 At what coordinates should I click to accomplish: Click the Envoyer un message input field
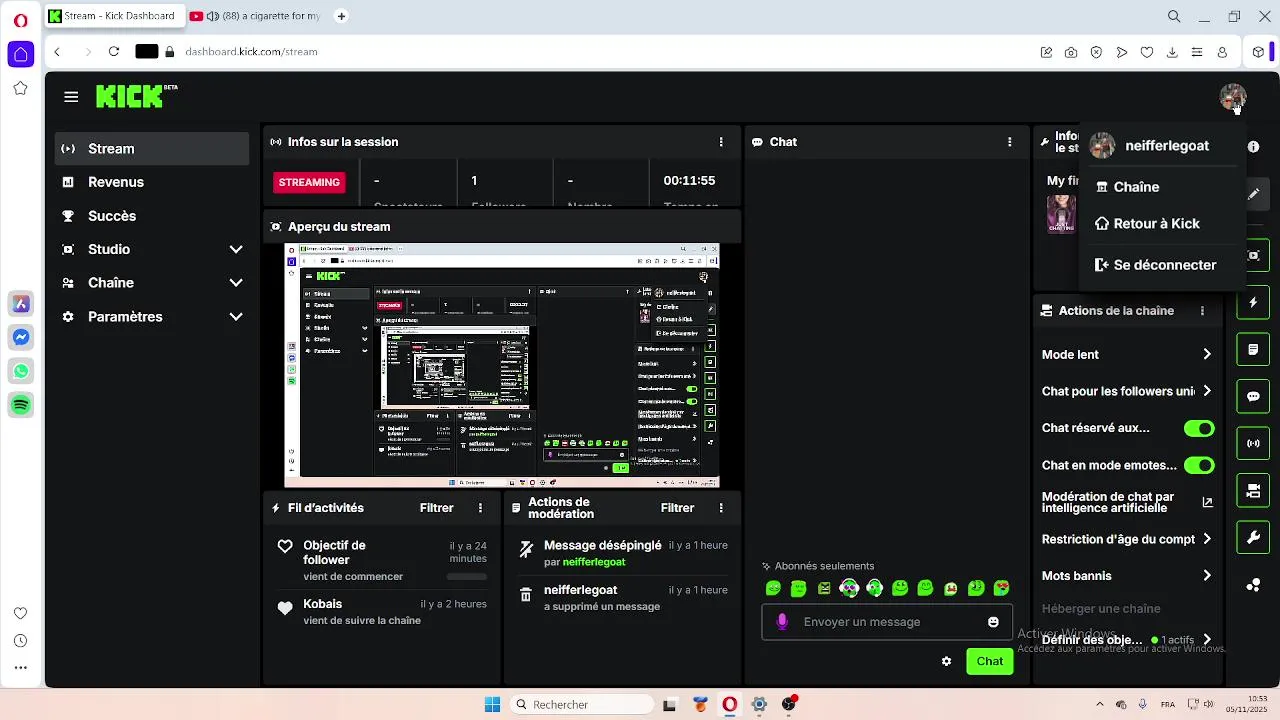tap(887, 622)
